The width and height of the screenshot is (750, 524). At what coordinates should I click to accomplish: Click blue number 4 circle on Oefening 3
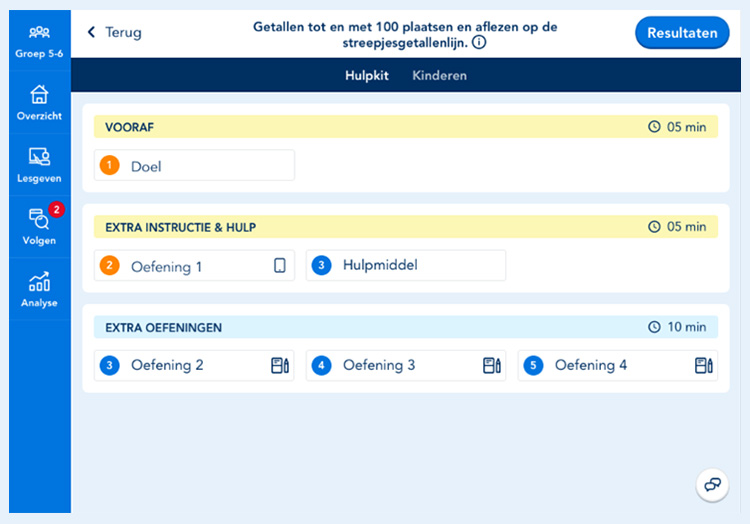click(321, 366)
